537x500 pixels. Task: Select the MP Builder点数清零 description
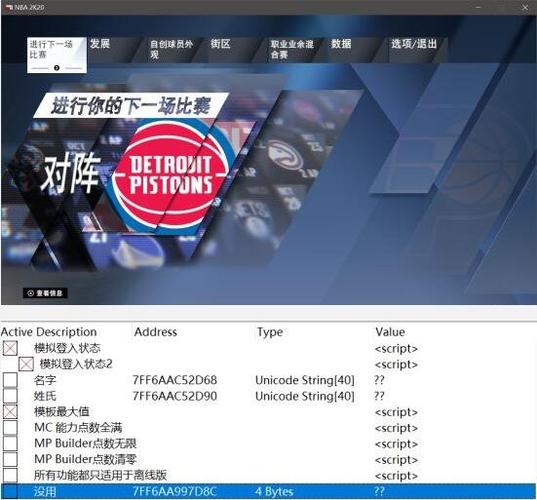[85, 459]
